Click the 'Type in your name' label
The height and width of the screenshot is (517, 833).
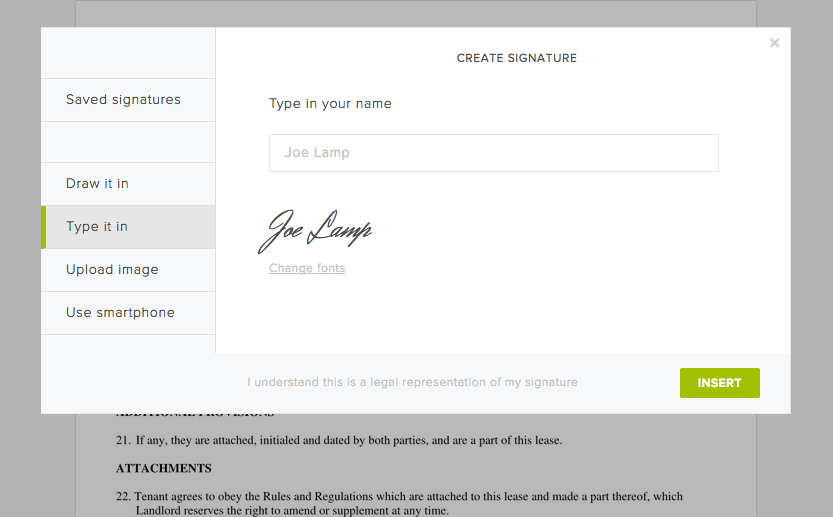(x=330, y=104)
